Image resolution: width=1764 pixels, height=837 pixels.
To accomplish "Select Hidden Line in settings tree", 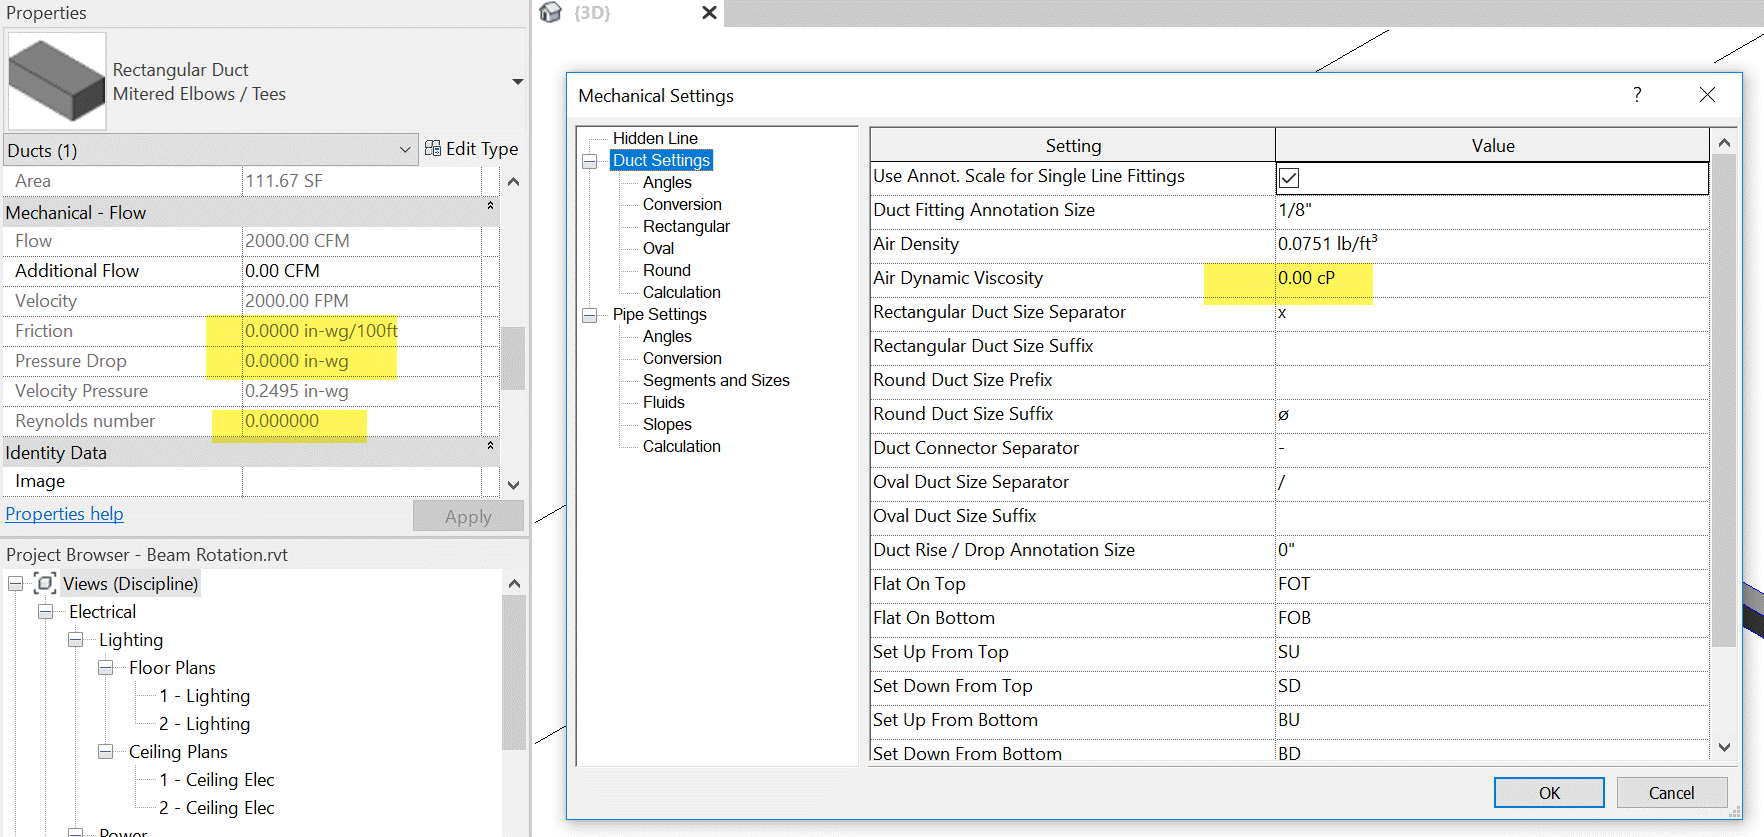I will 655,138.
